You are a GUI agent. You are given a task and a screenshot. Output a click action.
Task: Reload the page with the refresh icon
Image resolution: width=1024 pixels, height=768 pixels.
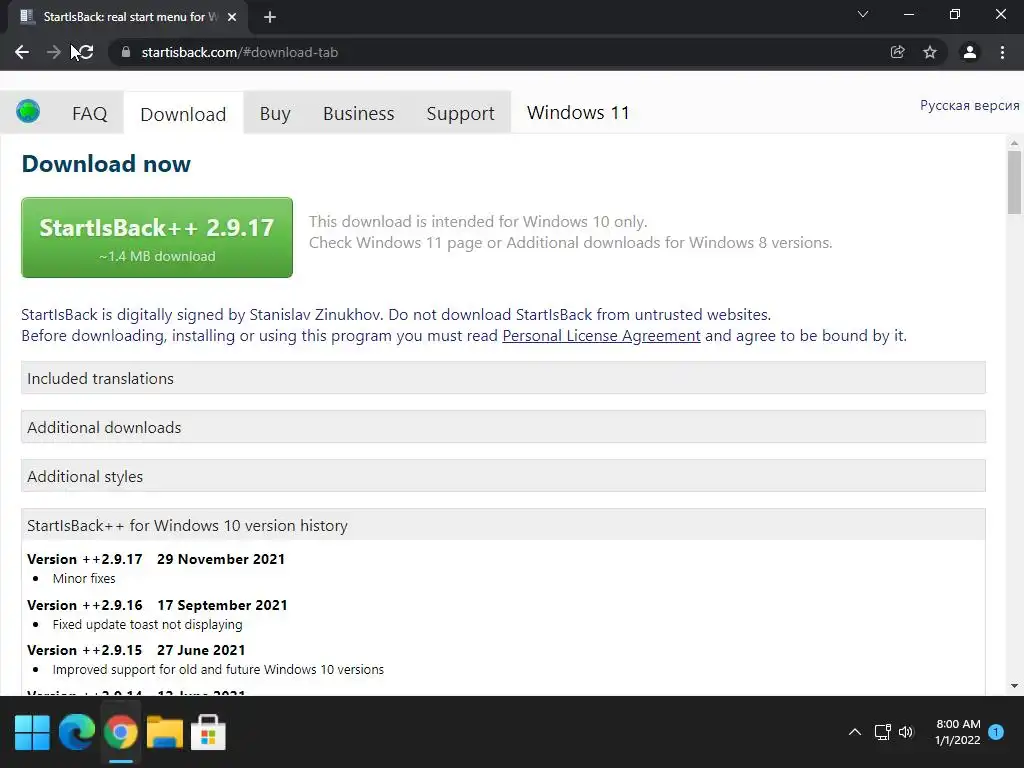tap(86, 52)
